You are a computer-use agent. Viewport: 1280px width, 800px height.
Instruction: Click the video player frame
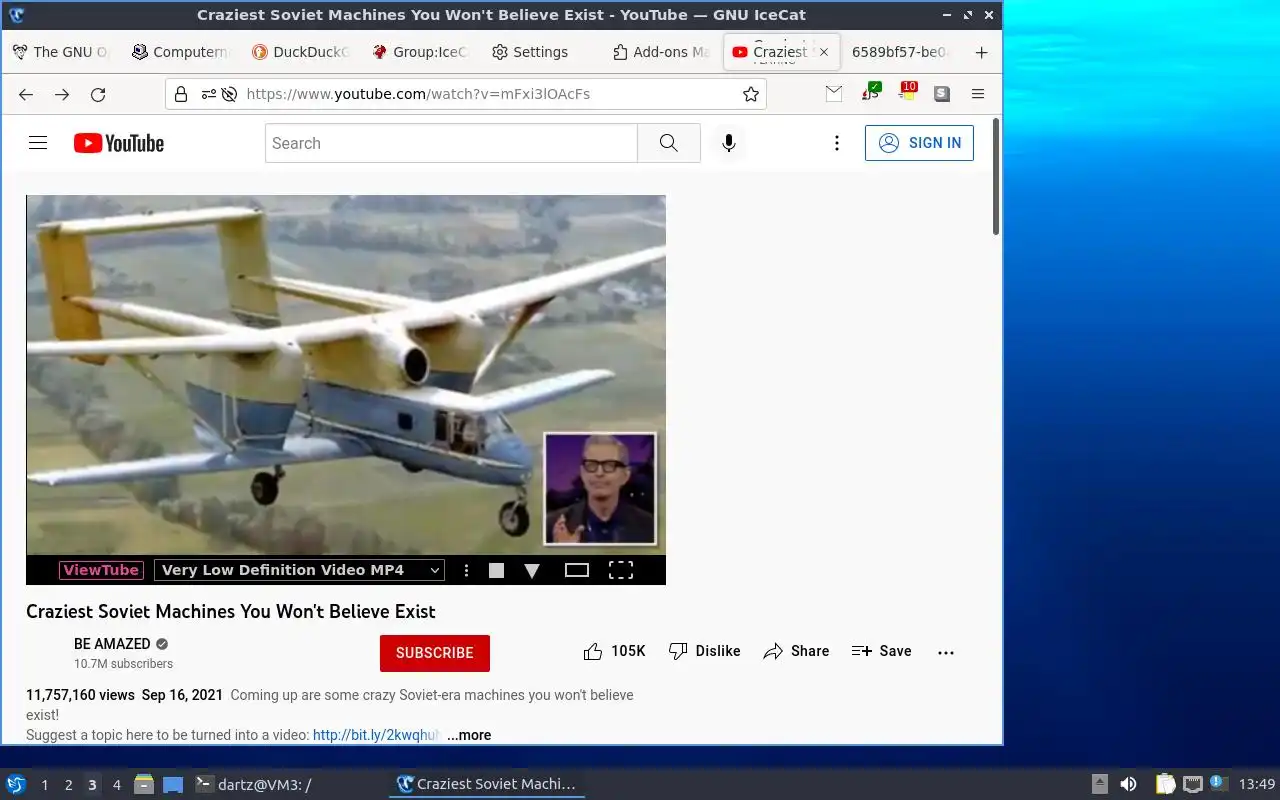(346, 375)
